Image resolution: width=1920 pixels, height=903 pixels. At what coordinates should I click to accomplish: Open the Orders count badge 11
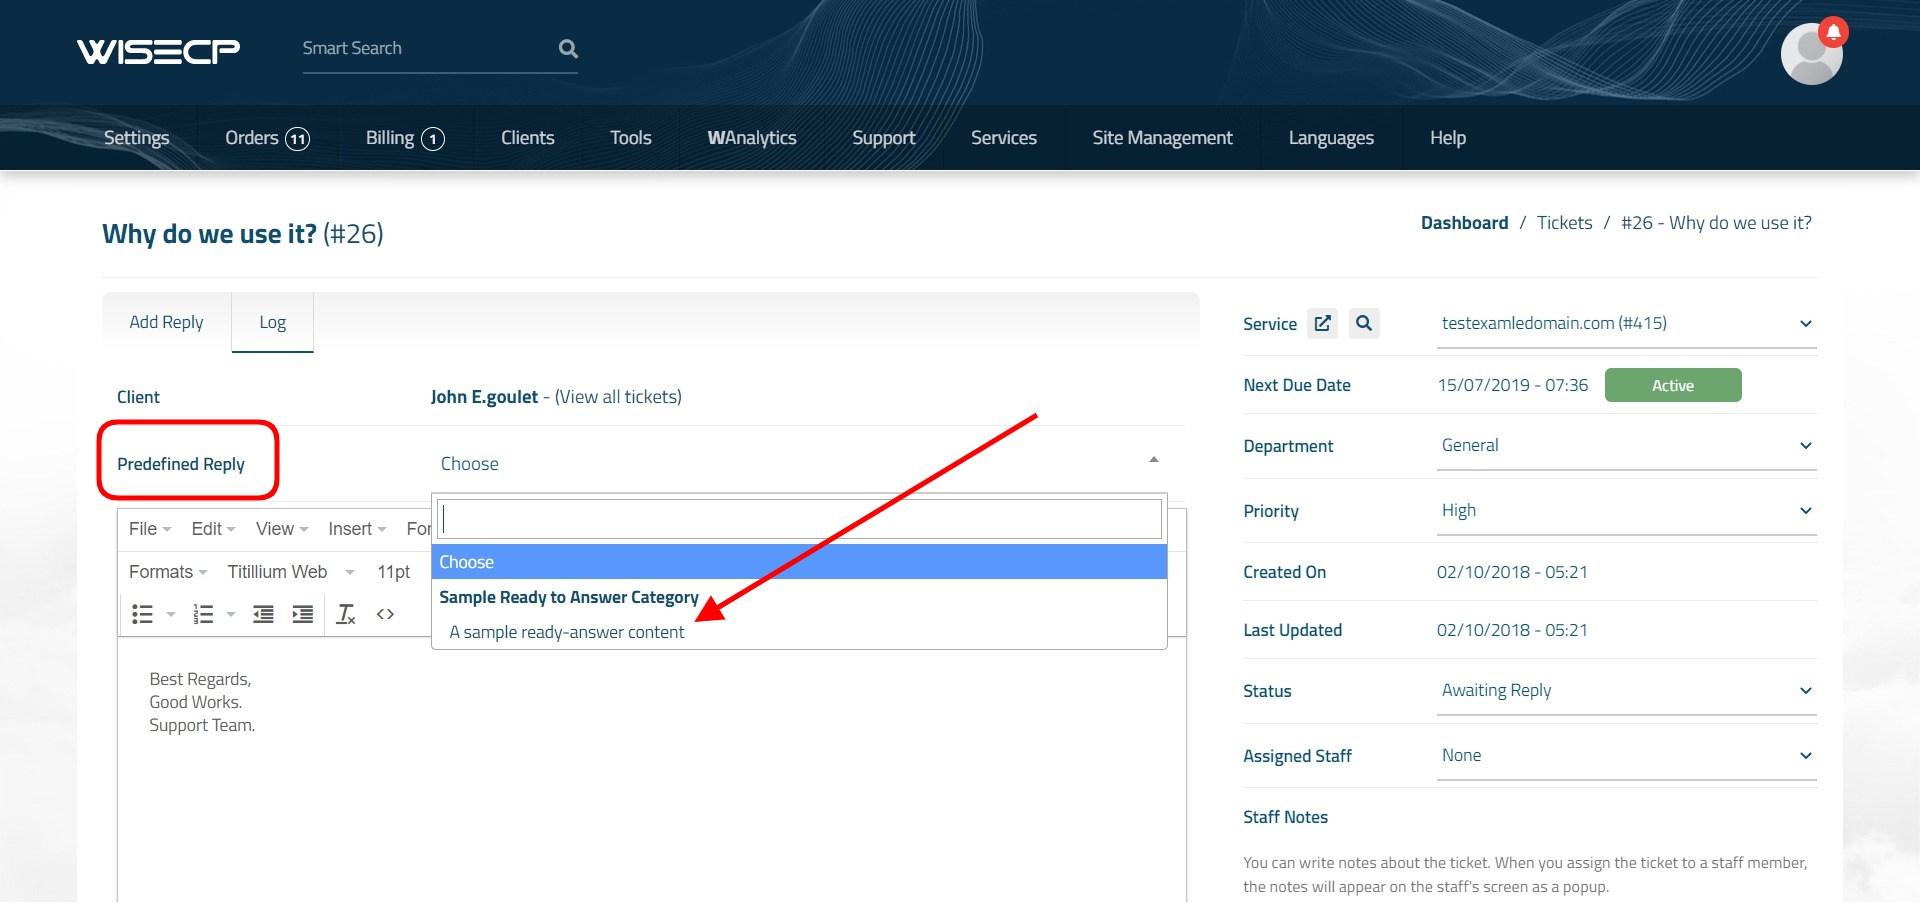(x=298, y=139)
